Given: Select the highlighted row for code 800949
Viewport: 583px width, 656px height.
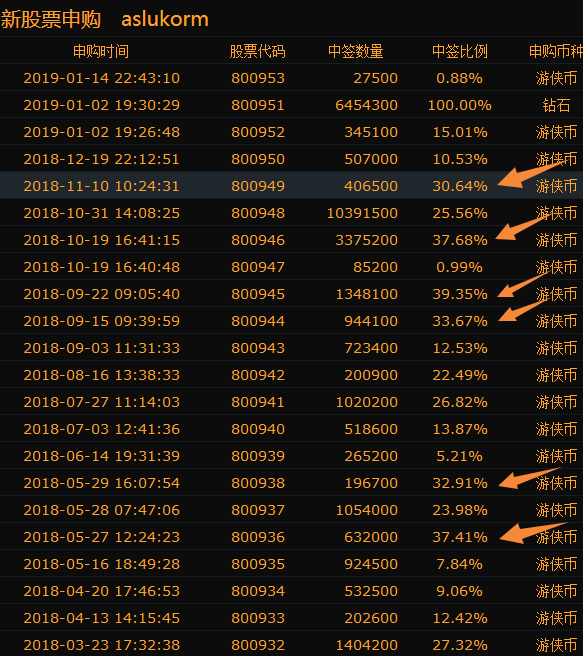Looking at the screenshot, I should (292, 185).
